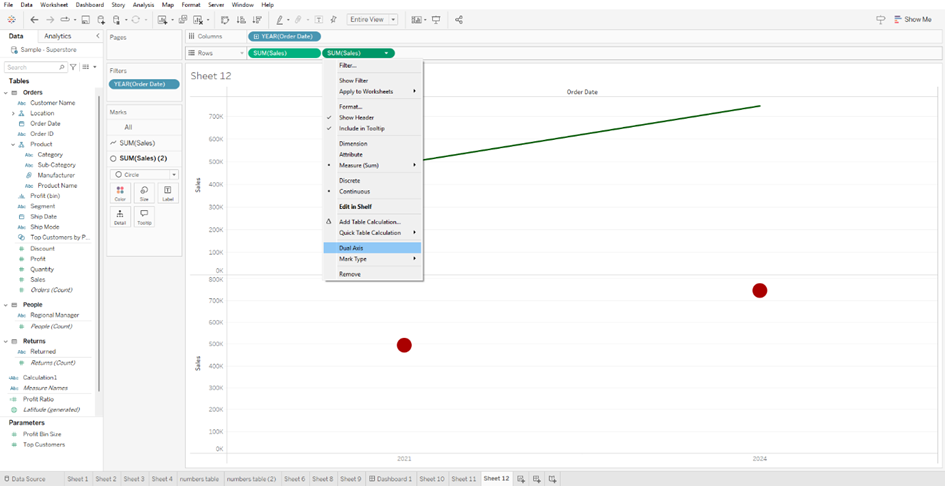This screenshot has height=486, width=945.
Task: Click the Detail button on Marks card
Action: (x=120, y=217)
